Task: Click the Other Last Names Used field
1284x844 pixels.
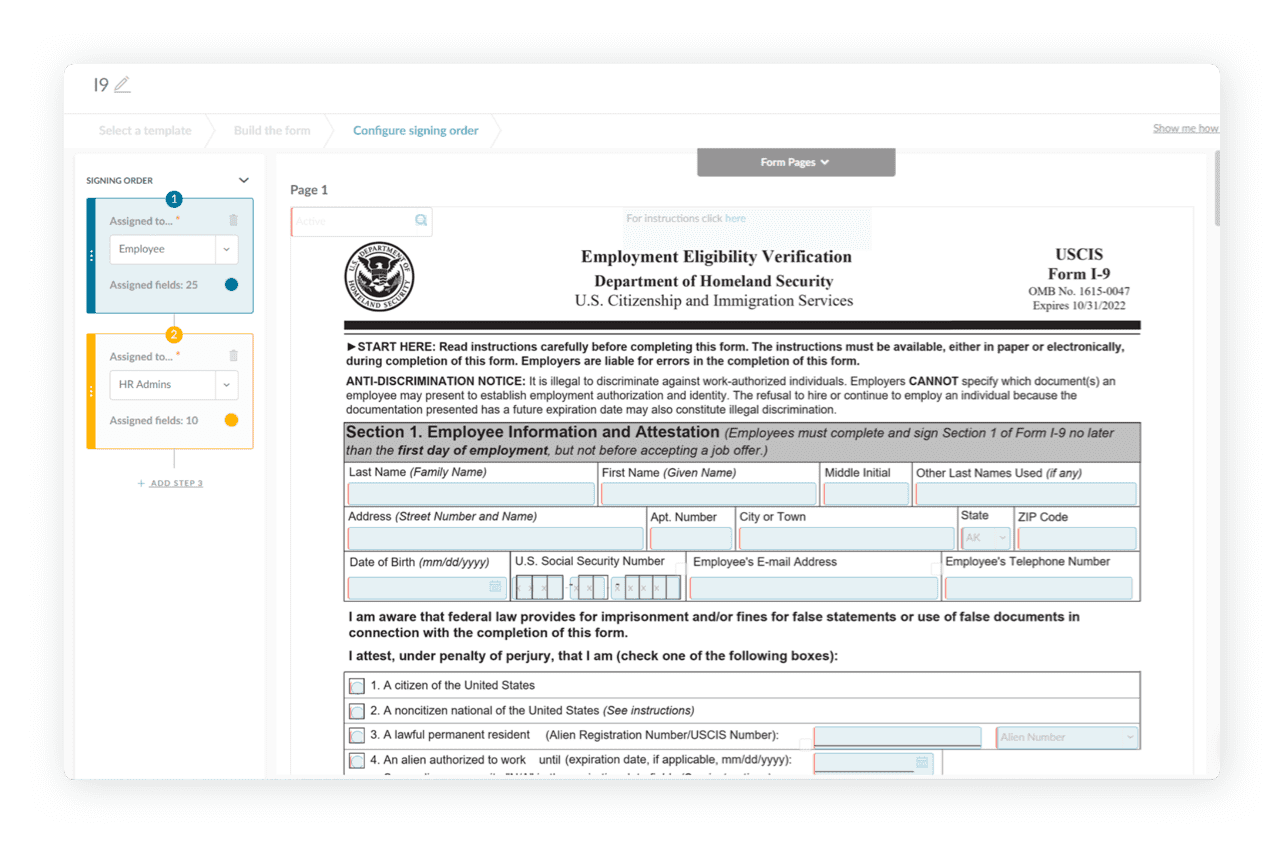Action: [x=1026, y=494]
